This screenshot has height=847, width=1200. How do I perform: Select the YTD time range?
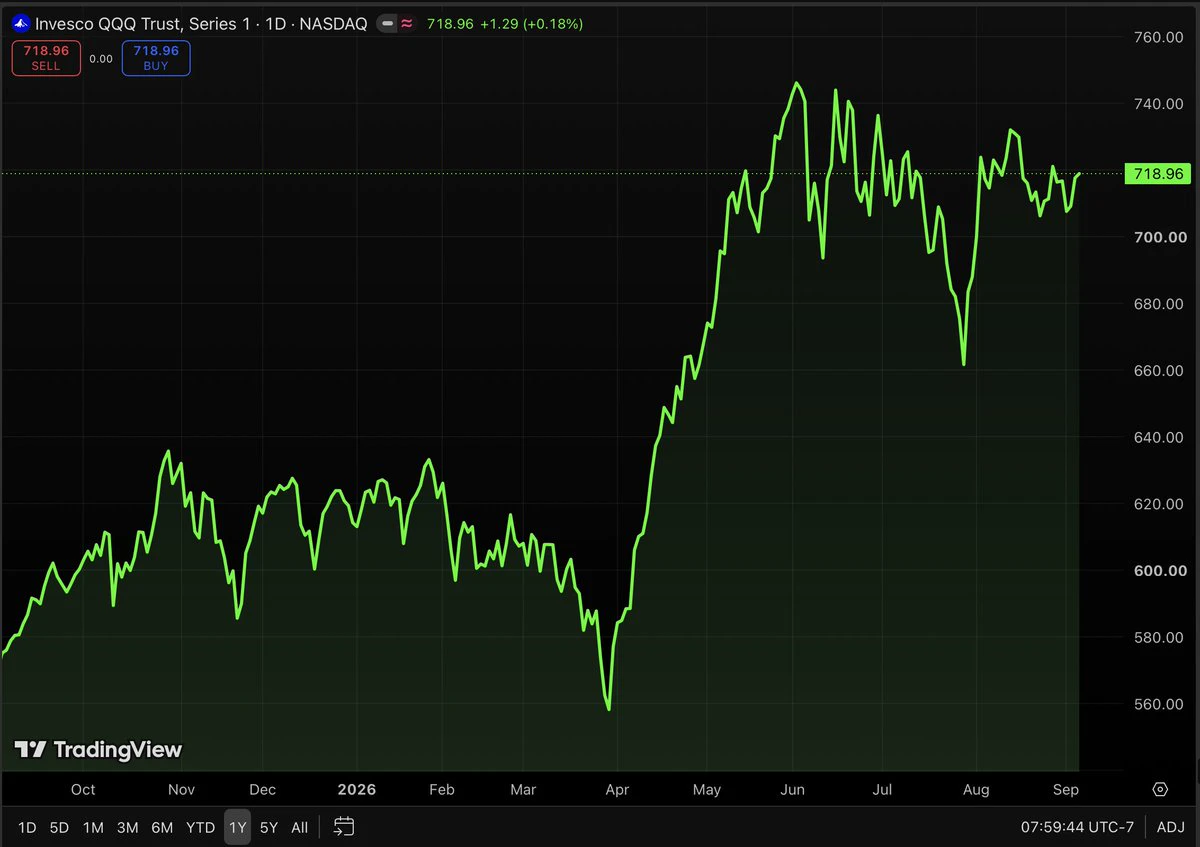click(201, 827)
